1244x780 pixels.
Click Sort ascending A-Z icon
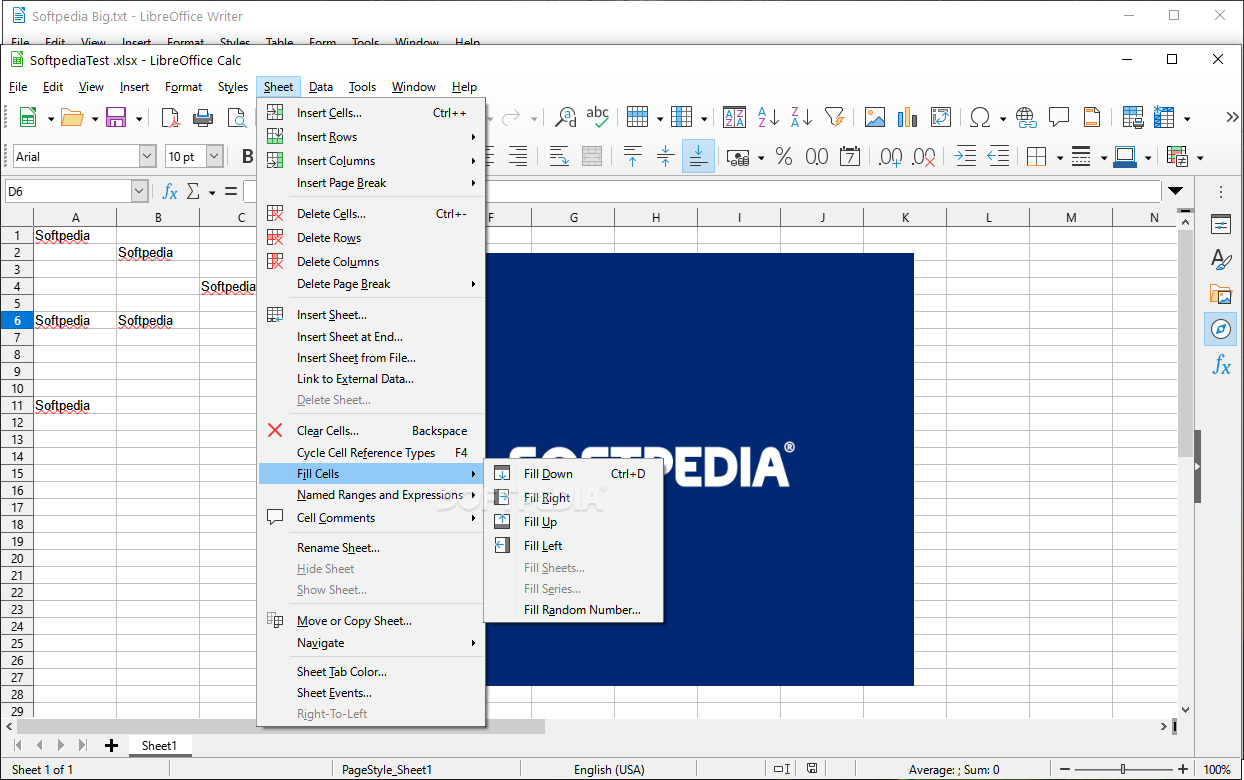768,118
